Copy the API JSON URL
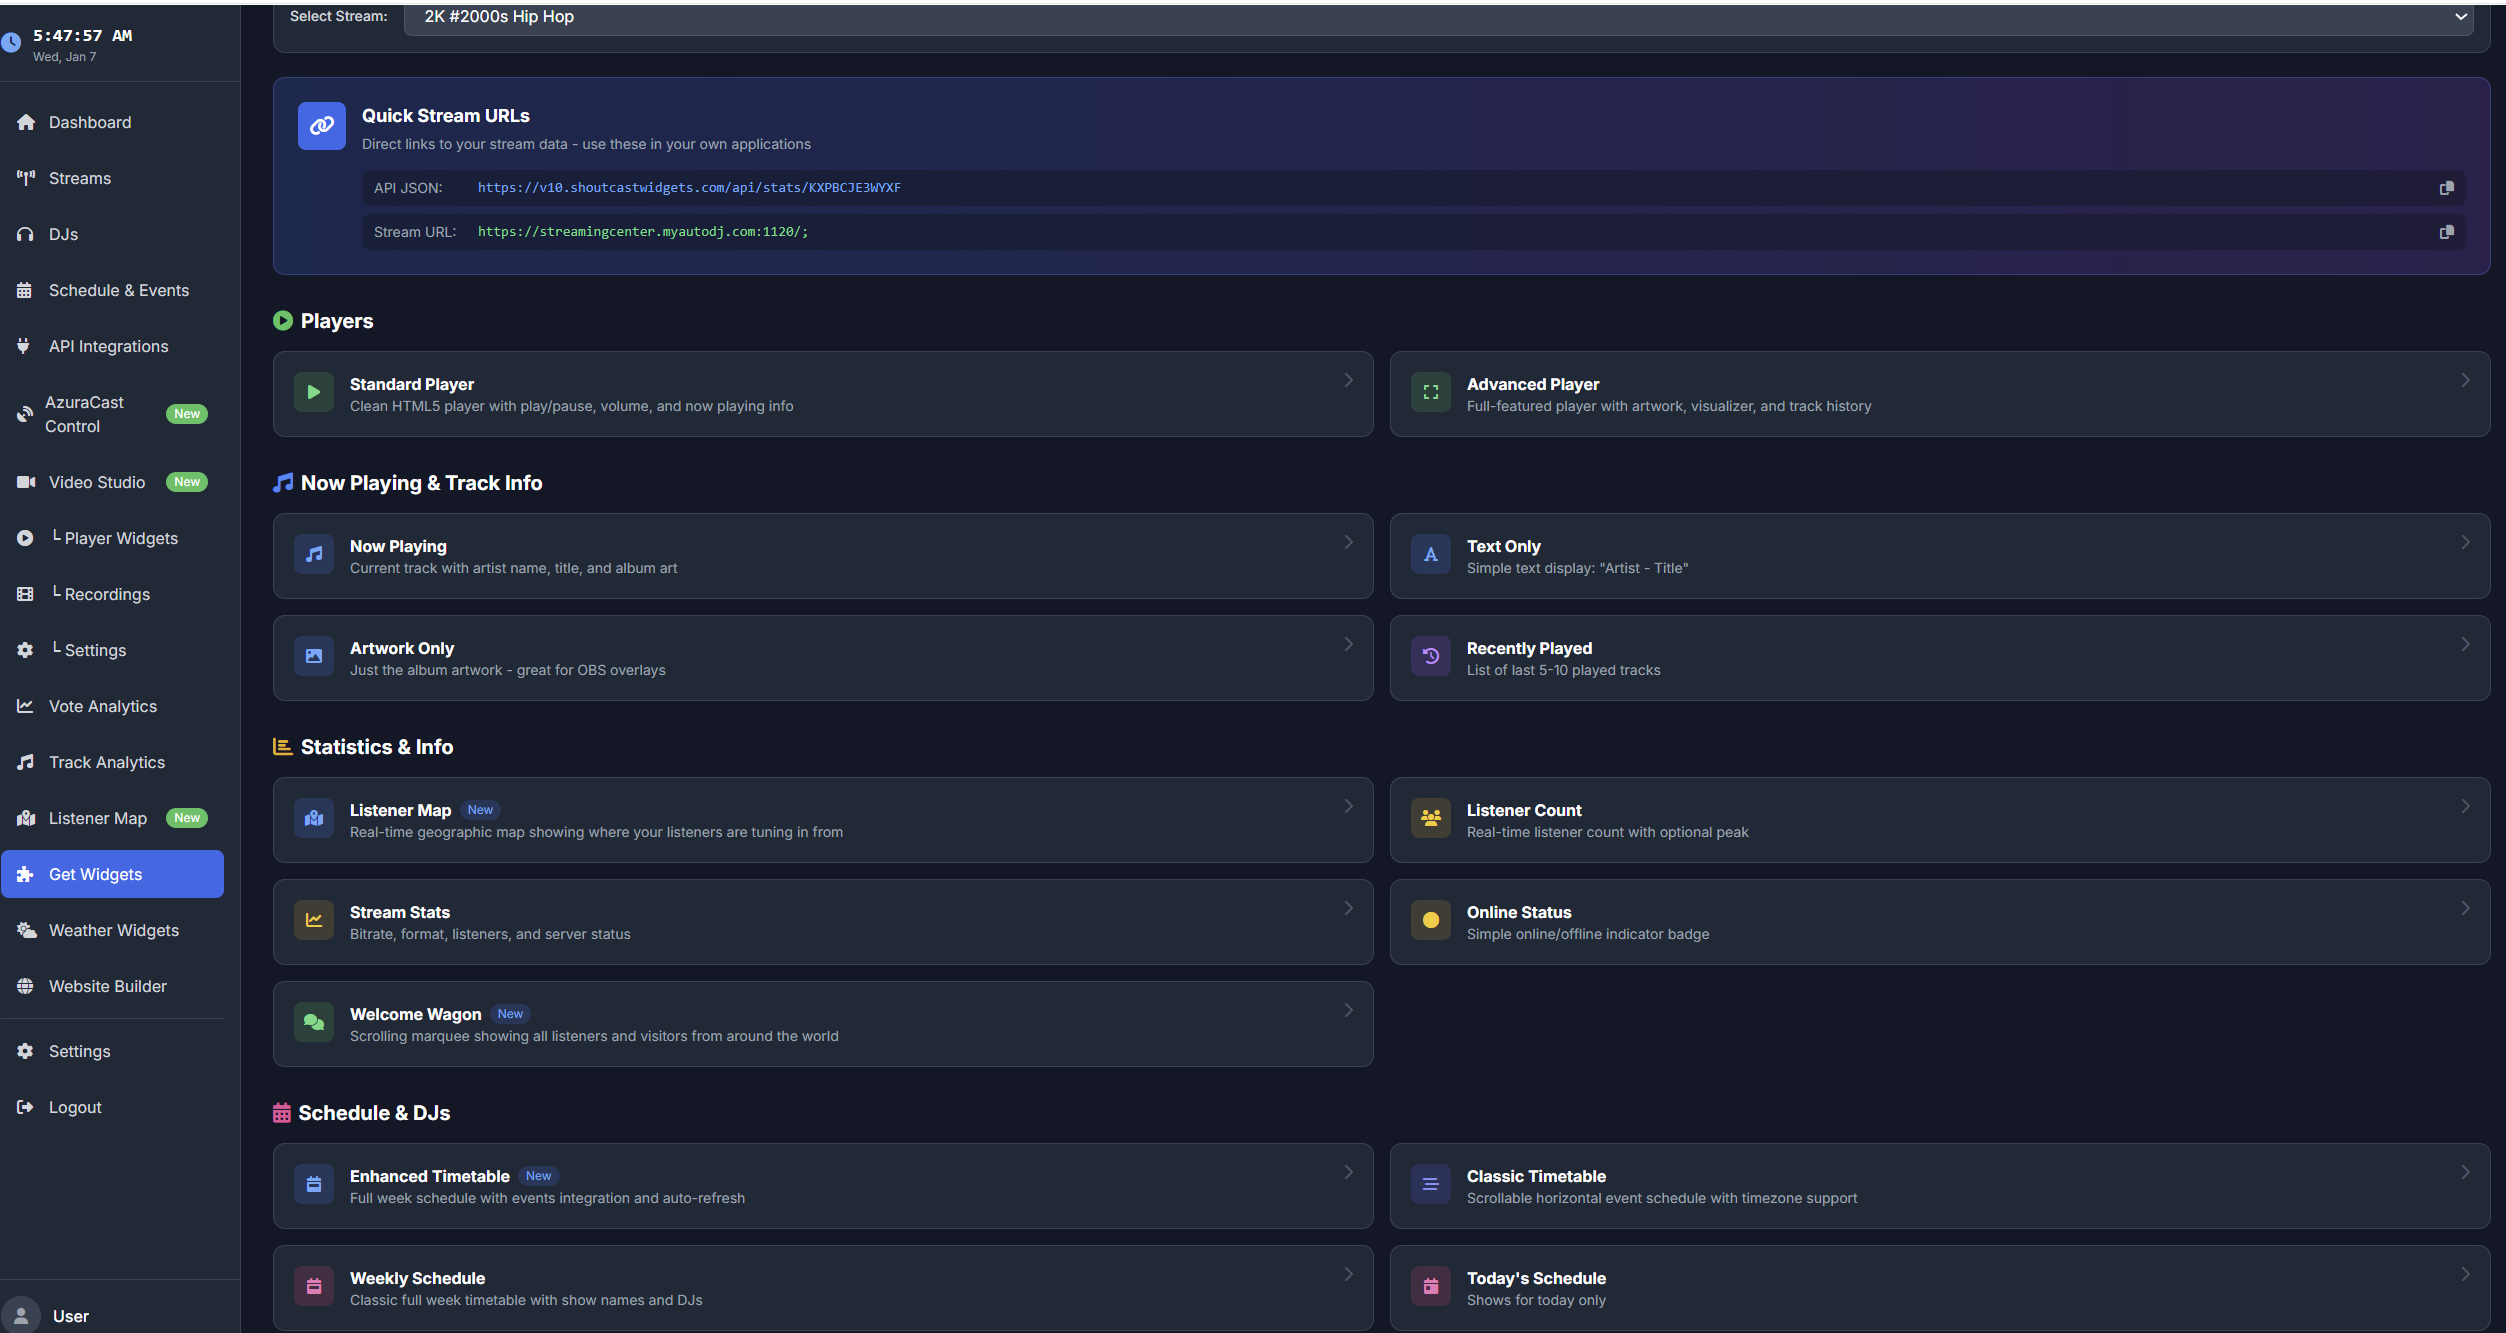2506x1333 pixels. point(2446,188)
